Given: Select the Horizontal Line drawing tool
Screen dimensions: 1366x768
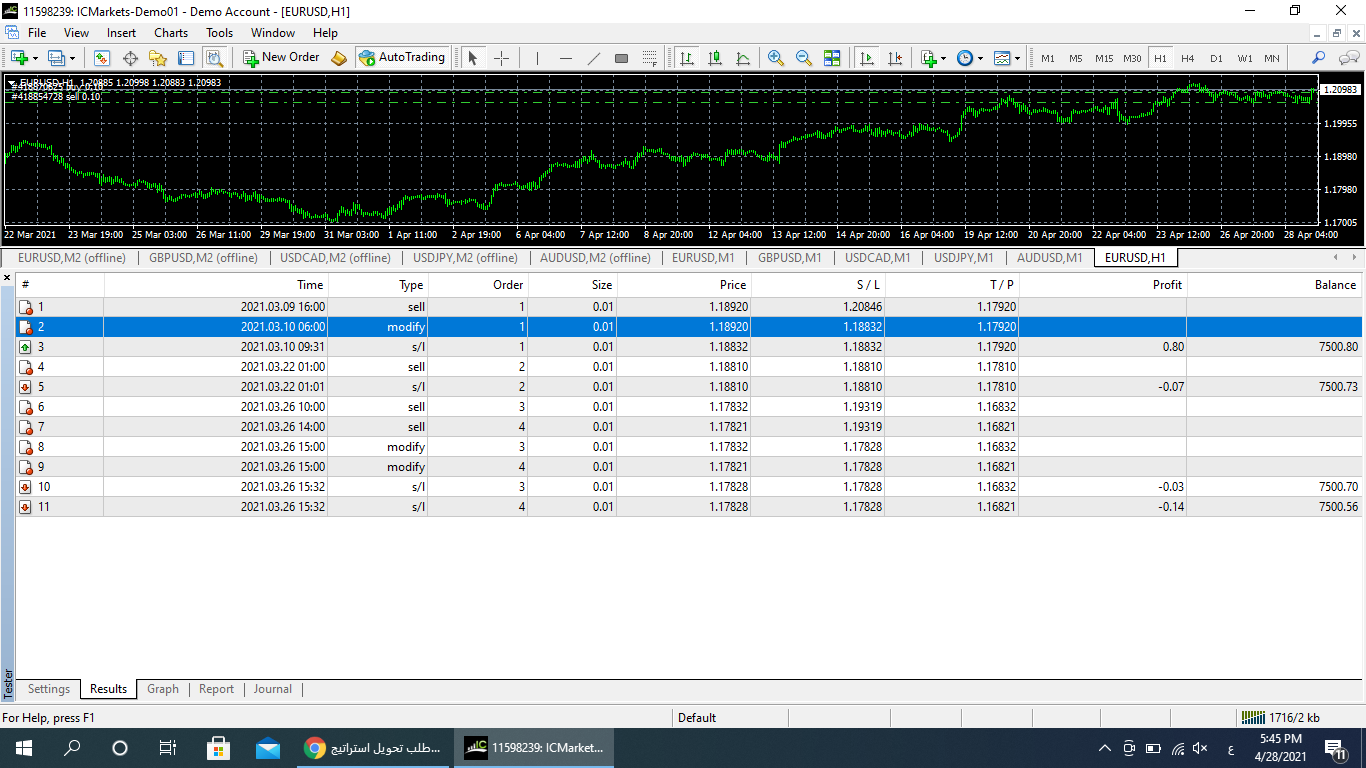Looking at the screenshot, I should coord(565,58).
